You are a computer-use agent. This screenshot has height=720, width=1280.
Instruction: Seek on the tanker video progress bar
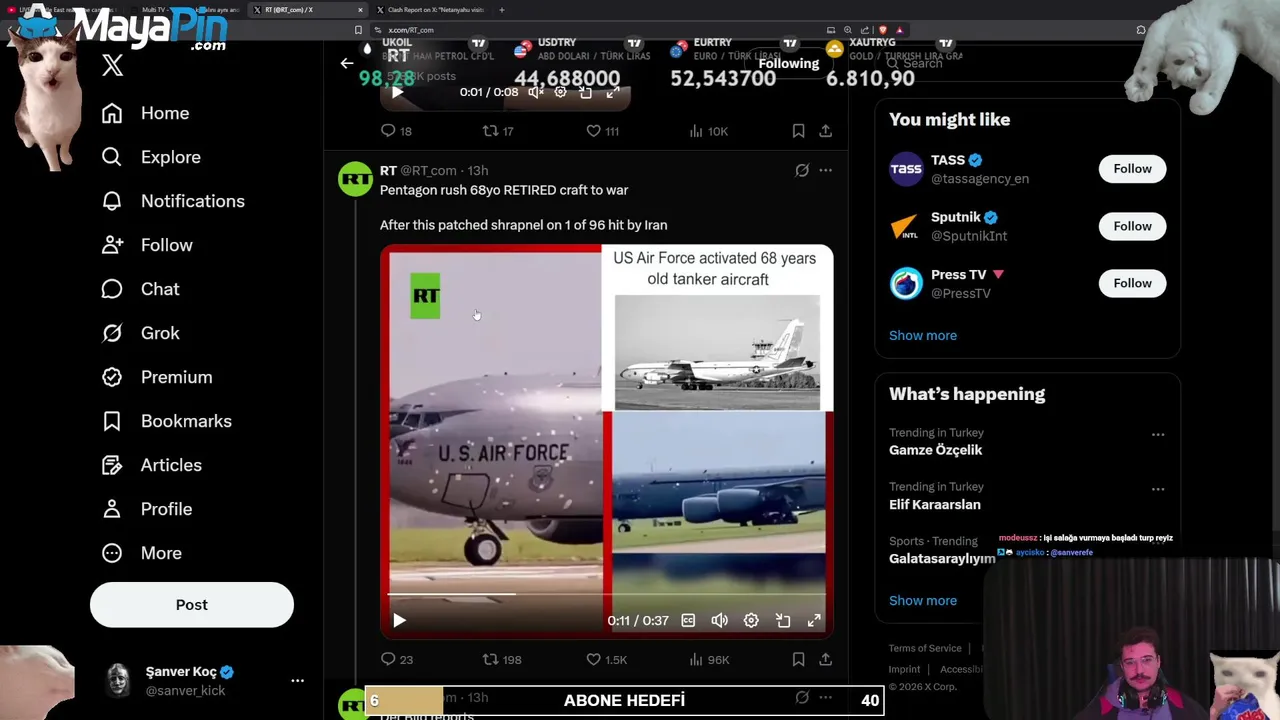[x=606, y=594]
